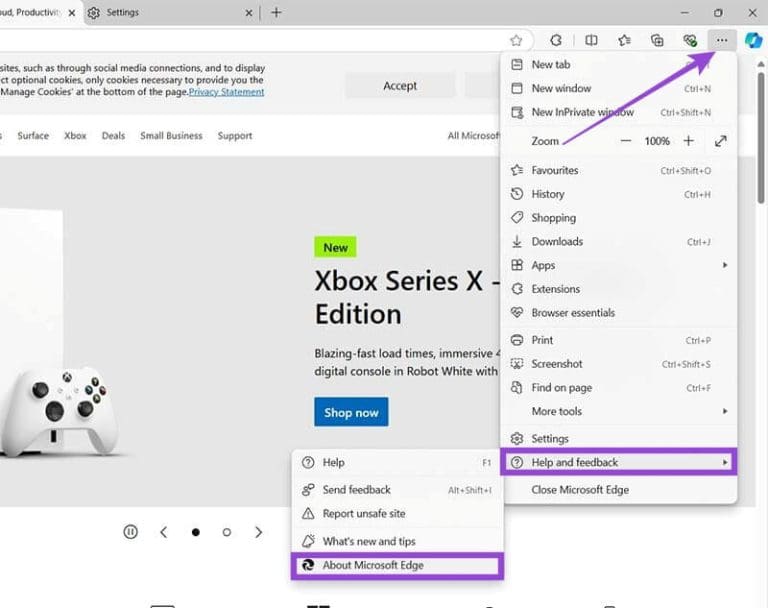Increase zoom with the plus button
Screen dimensions: 768x608
(688, 141)
